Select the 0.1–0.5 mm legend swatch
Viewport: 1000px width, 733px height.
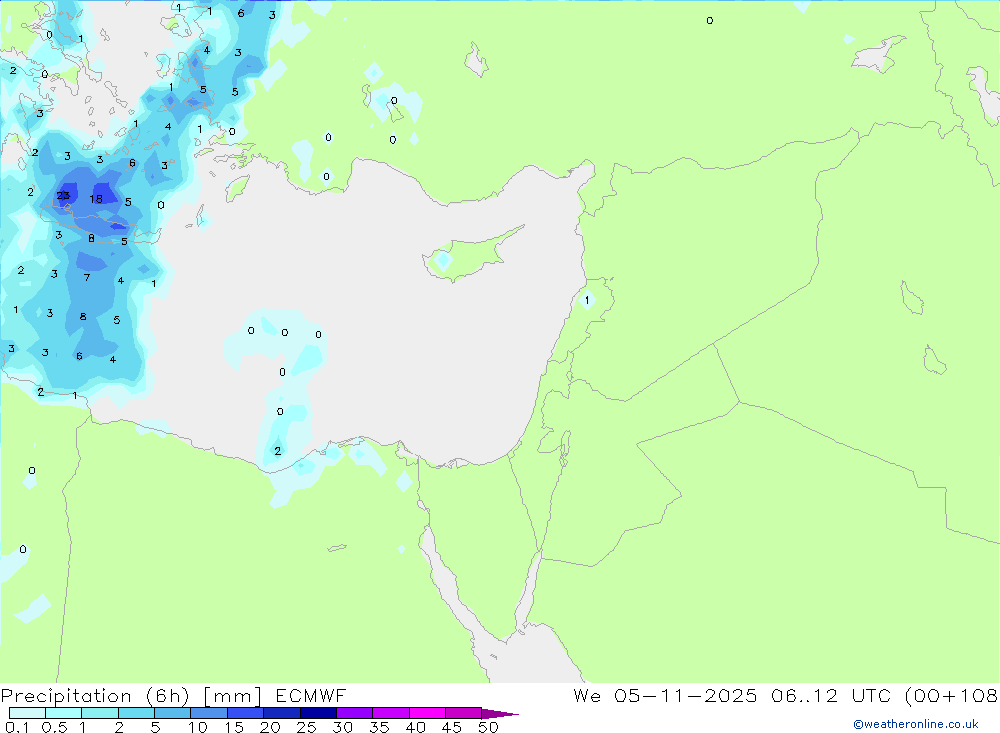click(27, 713)
